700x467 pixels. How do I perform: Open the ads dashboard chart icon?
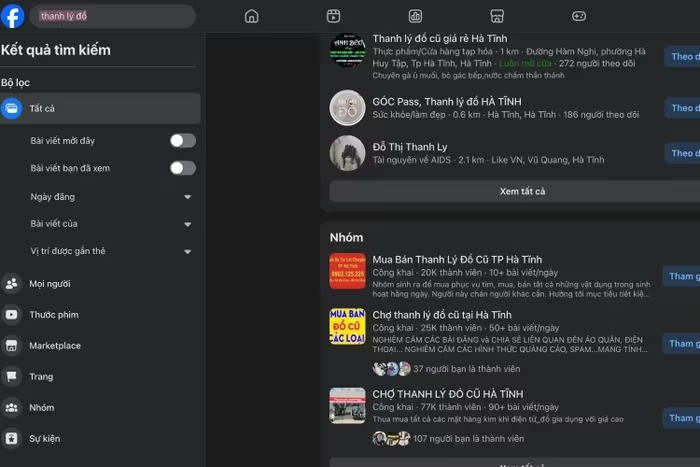[x=415, y=16]
